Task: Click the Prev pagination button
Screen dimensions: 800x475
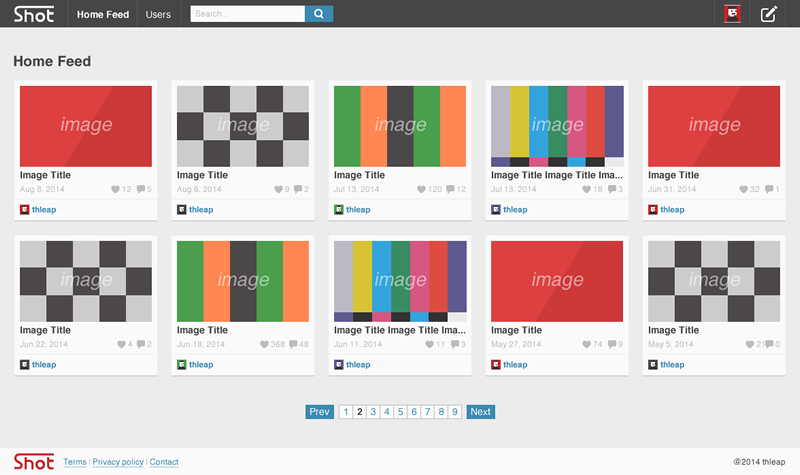Action: [x=319, y=412]
